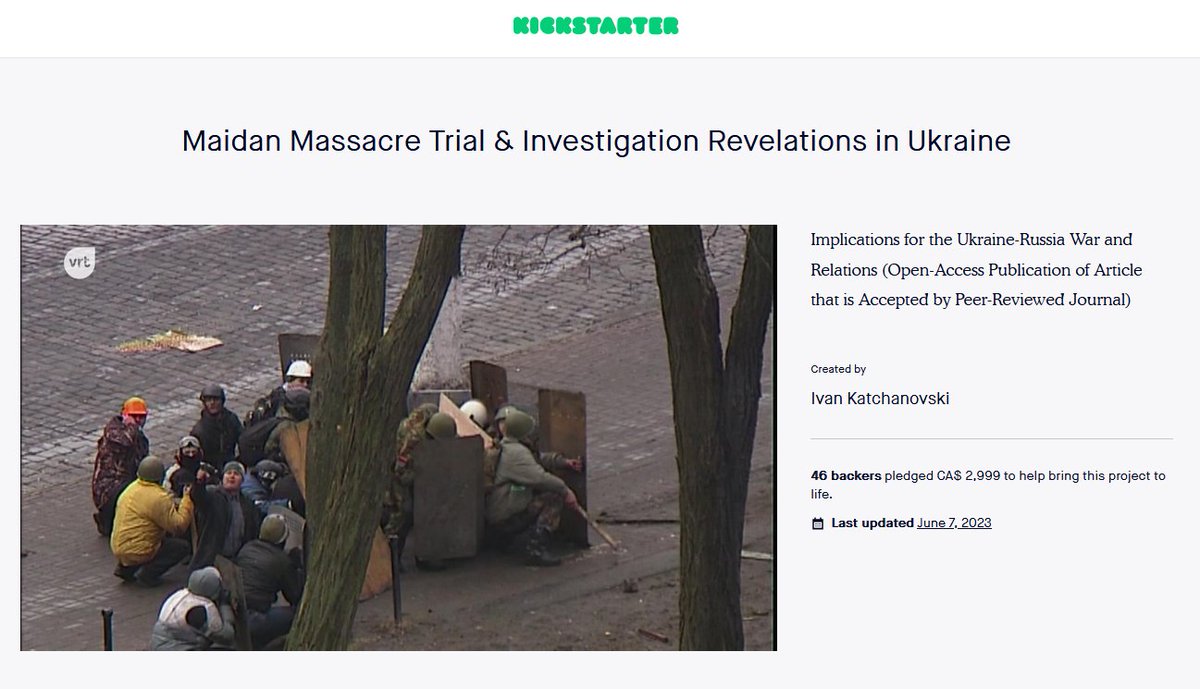Select the Maidan Massacre Trial project title

pos(596,141)
